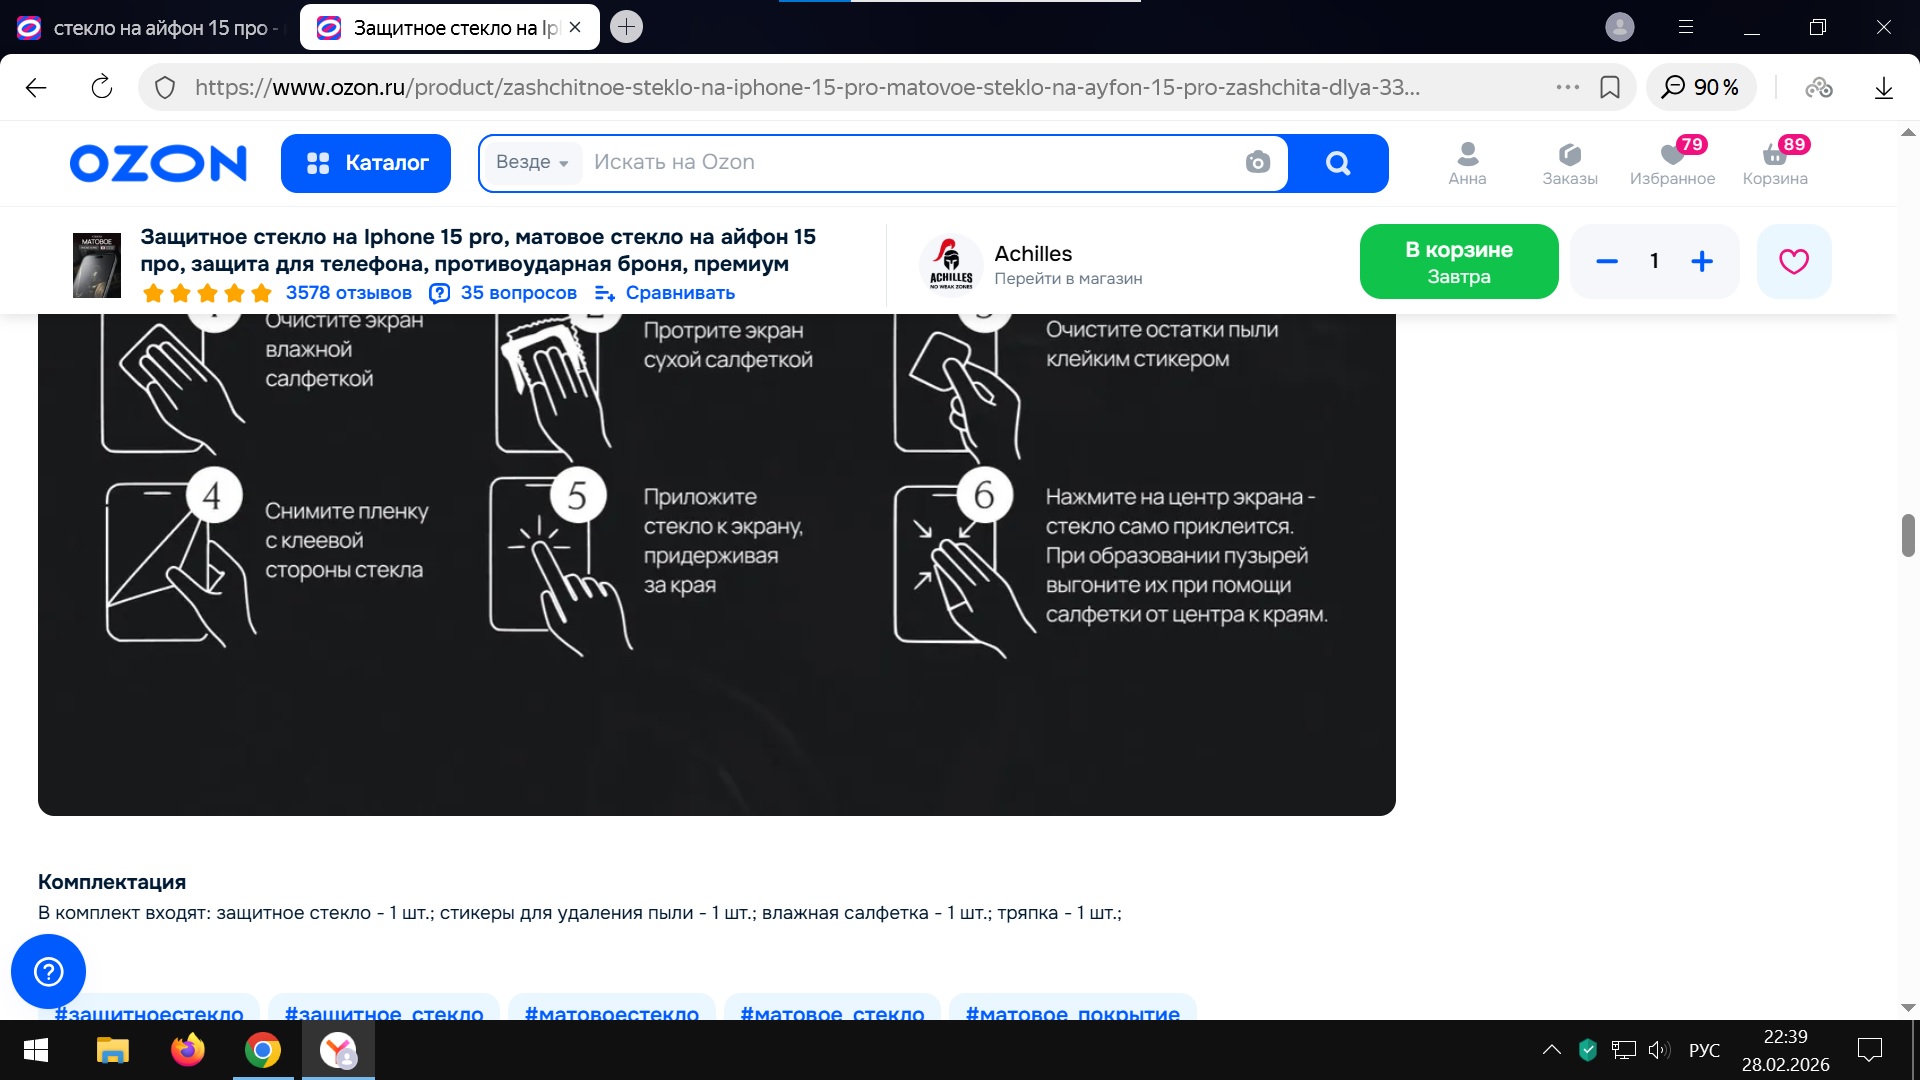The image size is (1920, 1080).
Task: Open the Каталог catalog menu
Action: (366, 163)
